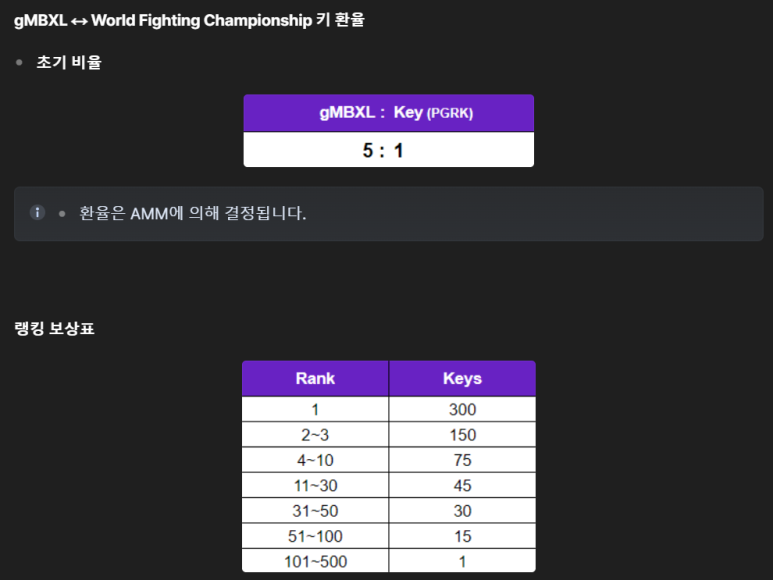Screen dimensions: 773x580
Task: Select the 101~500 rank cell
Action: click(315, 561)
